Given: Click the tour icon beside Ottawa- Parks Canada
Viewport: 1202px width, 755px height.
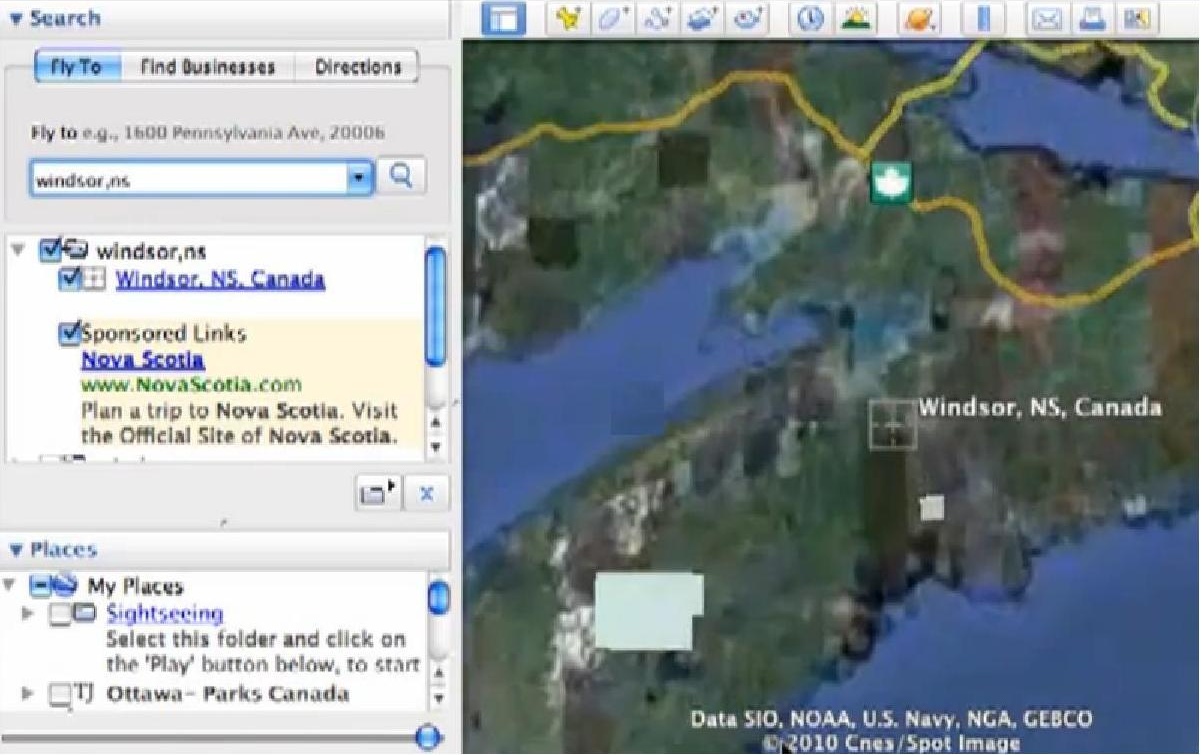Looking at the screenshot, I should pos(84,692).
